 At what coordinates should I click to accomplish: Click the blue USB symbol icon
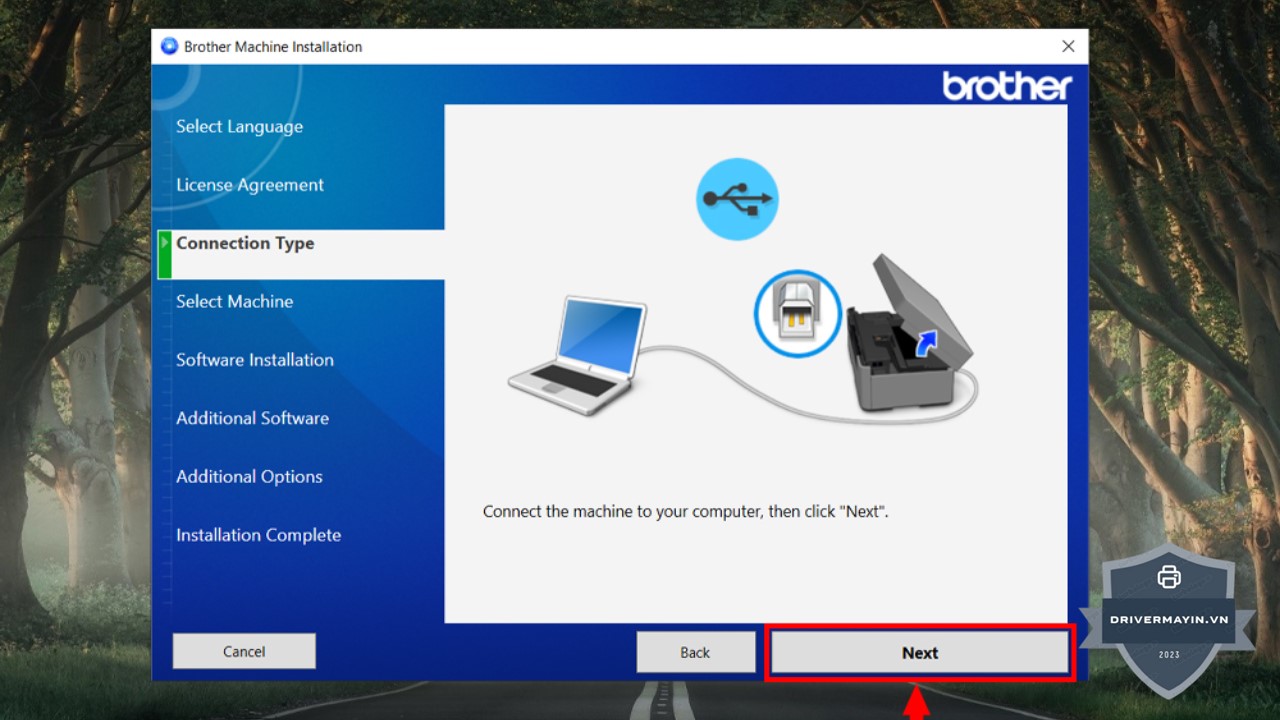pos(737,199)
